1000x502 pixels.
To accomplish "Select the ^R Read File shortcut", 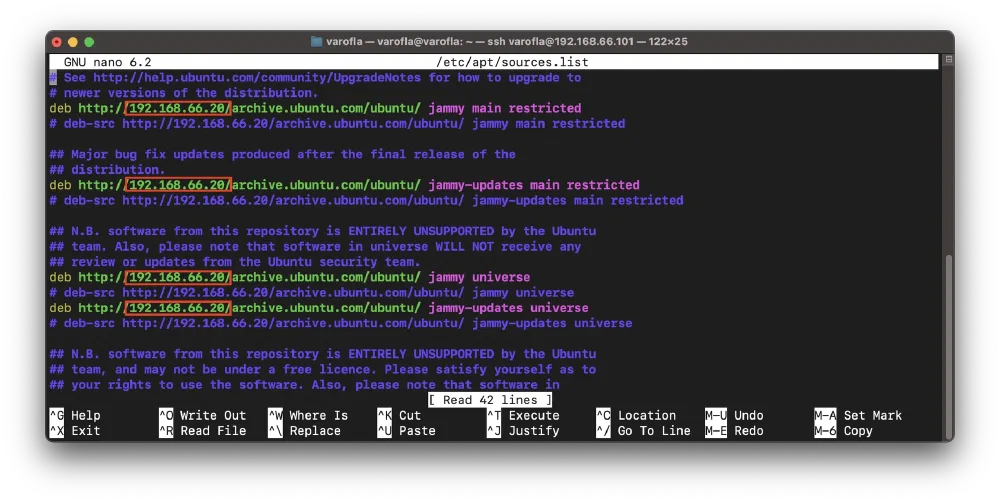I will [202, 431].
